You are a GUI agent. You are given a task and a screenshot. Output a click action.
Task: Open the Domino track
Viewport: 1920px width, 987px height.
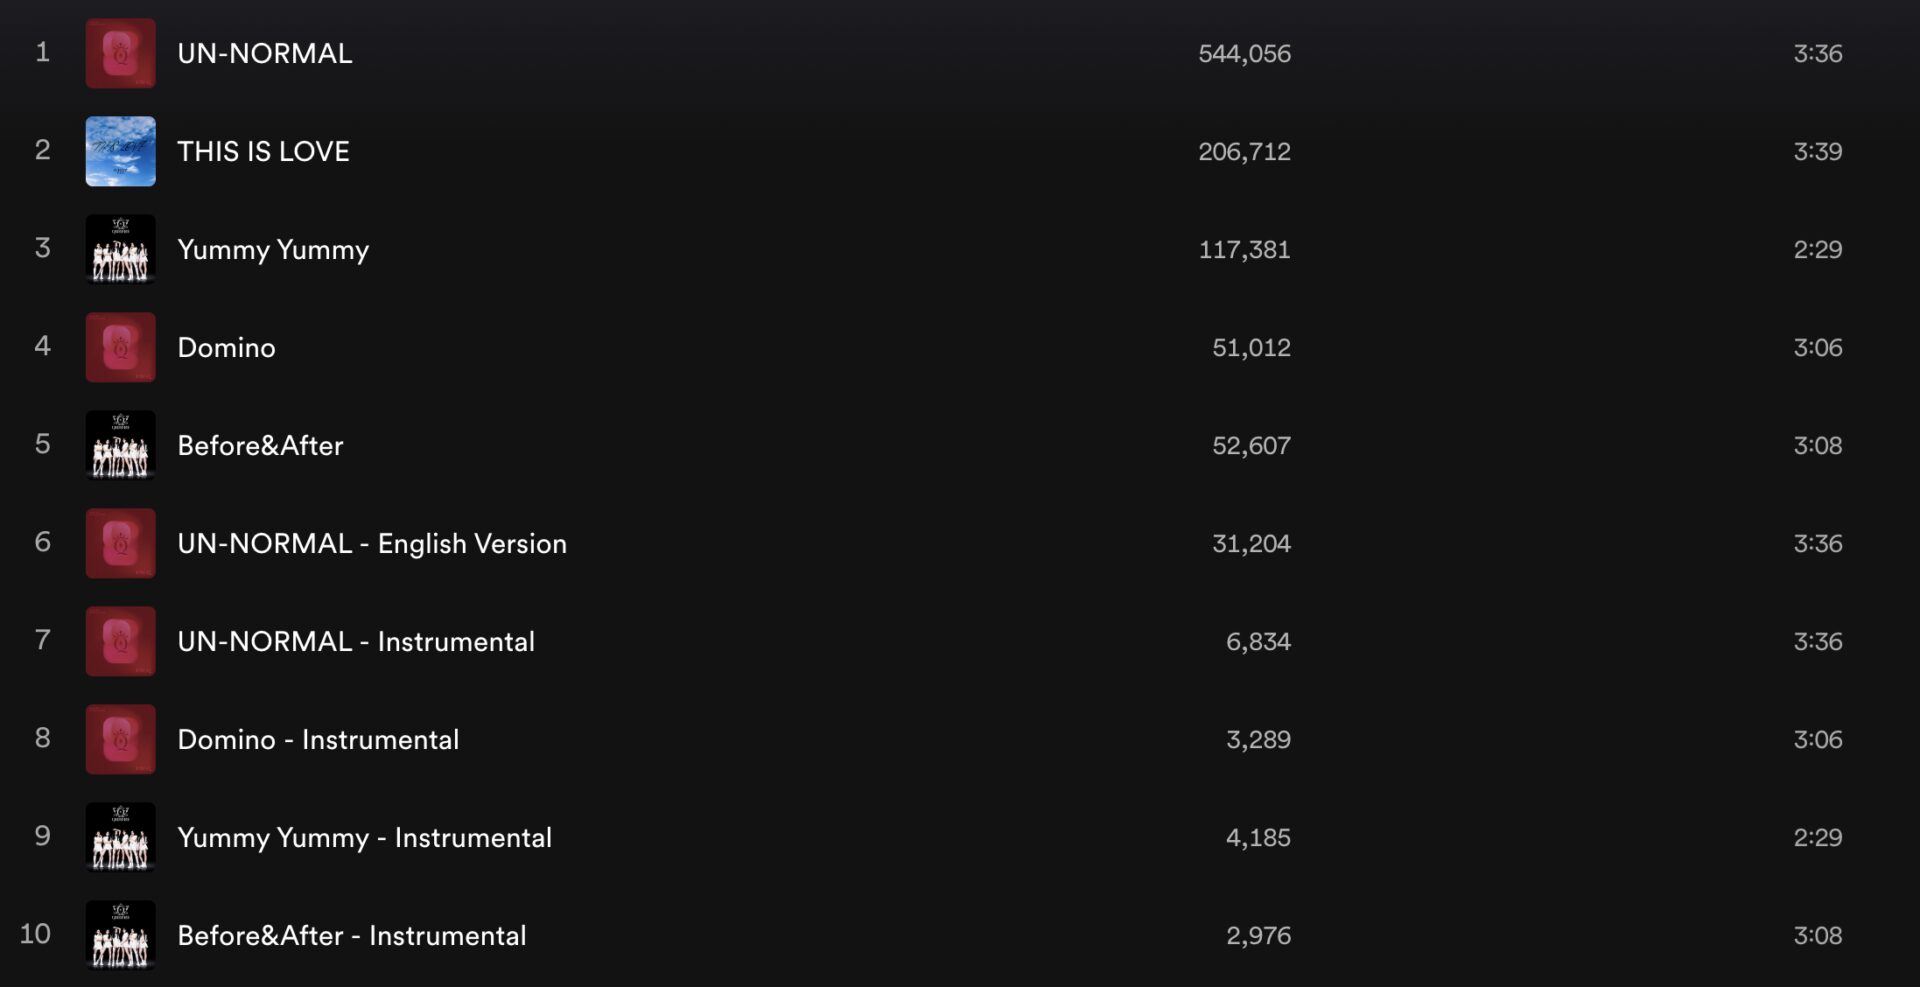(226, 347)
